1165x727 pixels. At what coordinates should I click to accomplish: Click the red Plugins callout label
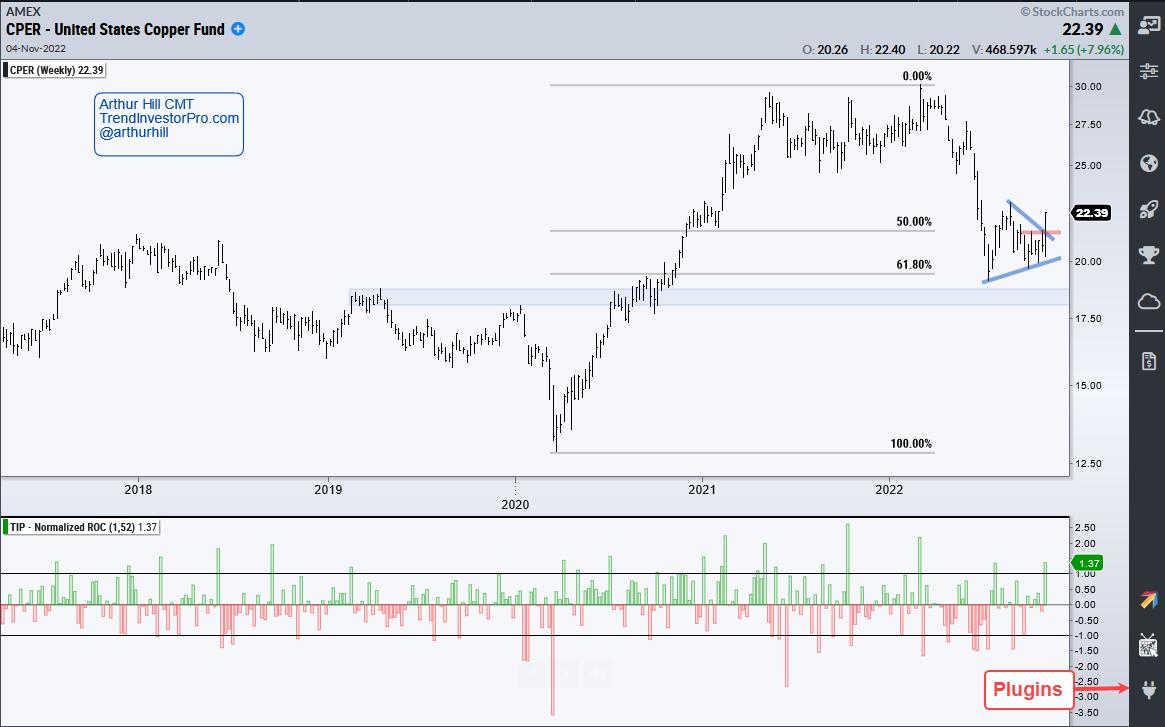click(1026, 689)
